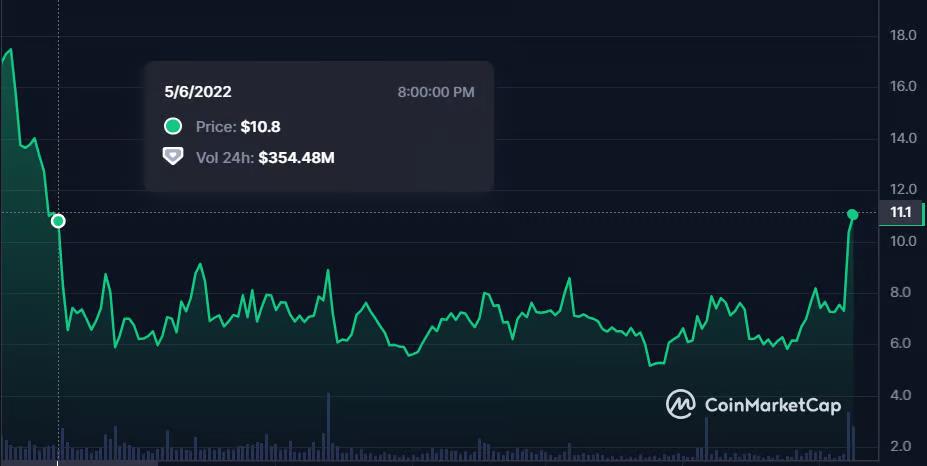Image resolution: width=927 pixels, height=466 pixels.
Task: Click the Vol 24h shield icon
Action: pos(173,157)
